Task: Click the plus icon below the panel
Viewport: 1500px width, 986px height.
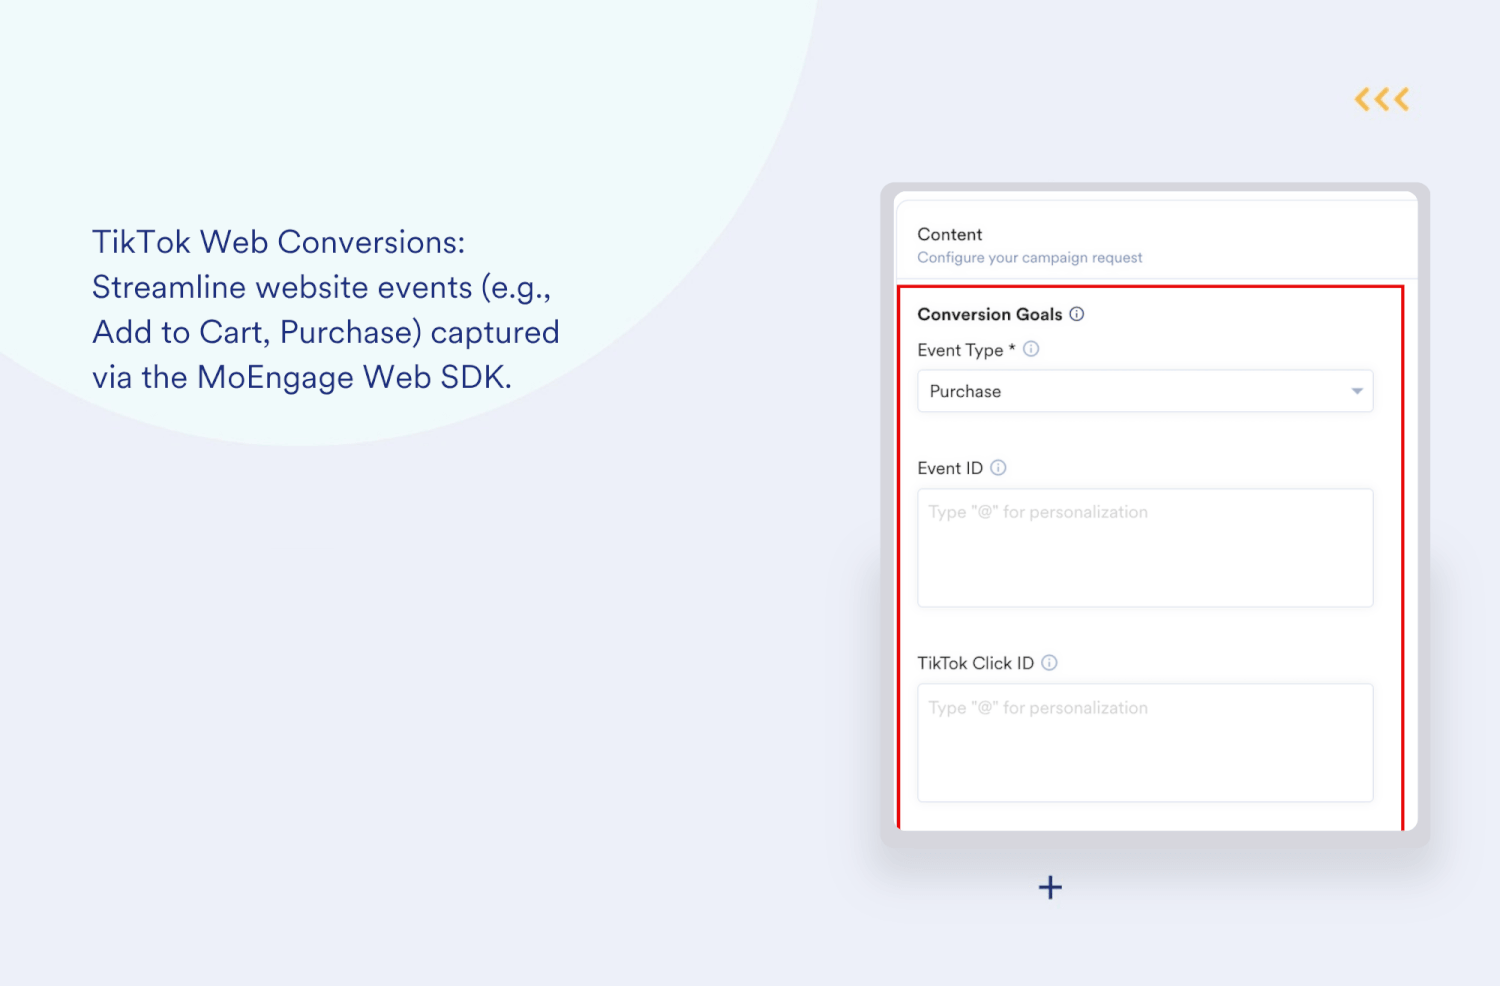Action: click(1050, 887)
